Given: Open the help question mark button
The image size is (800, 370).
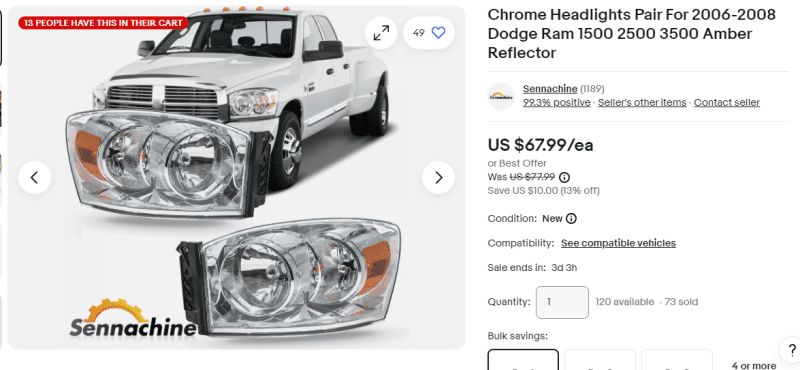Looking at the screenshot, I should point(792,351).
